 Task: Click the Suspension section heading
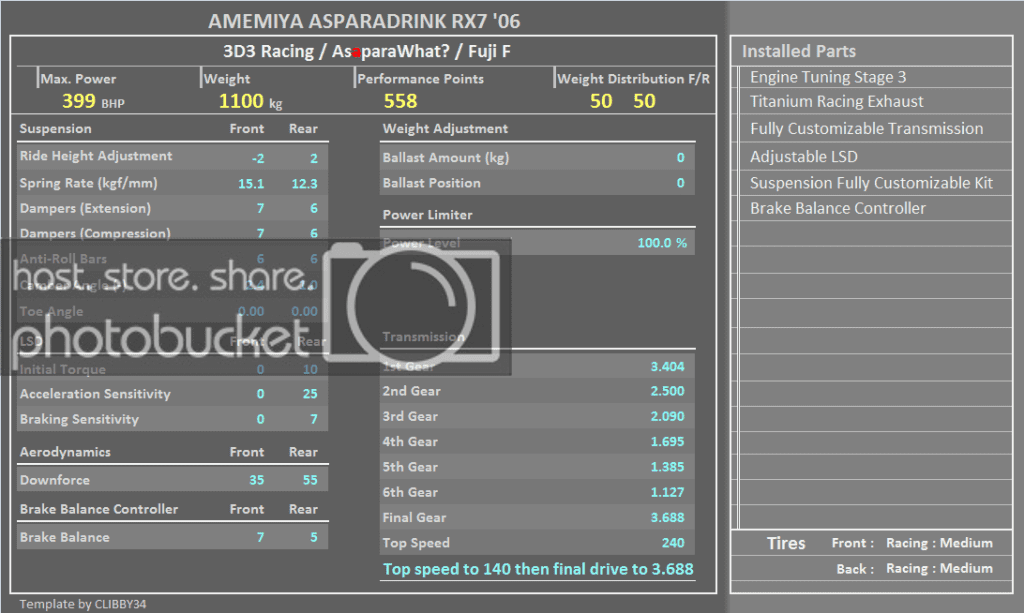point(56,129)
